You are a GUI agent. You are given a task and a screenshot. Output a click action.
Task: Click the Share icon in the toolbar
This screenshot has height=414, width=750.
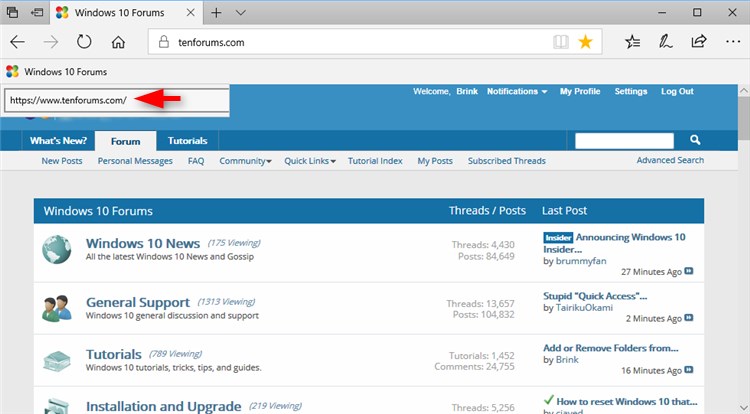click(698, 42)
